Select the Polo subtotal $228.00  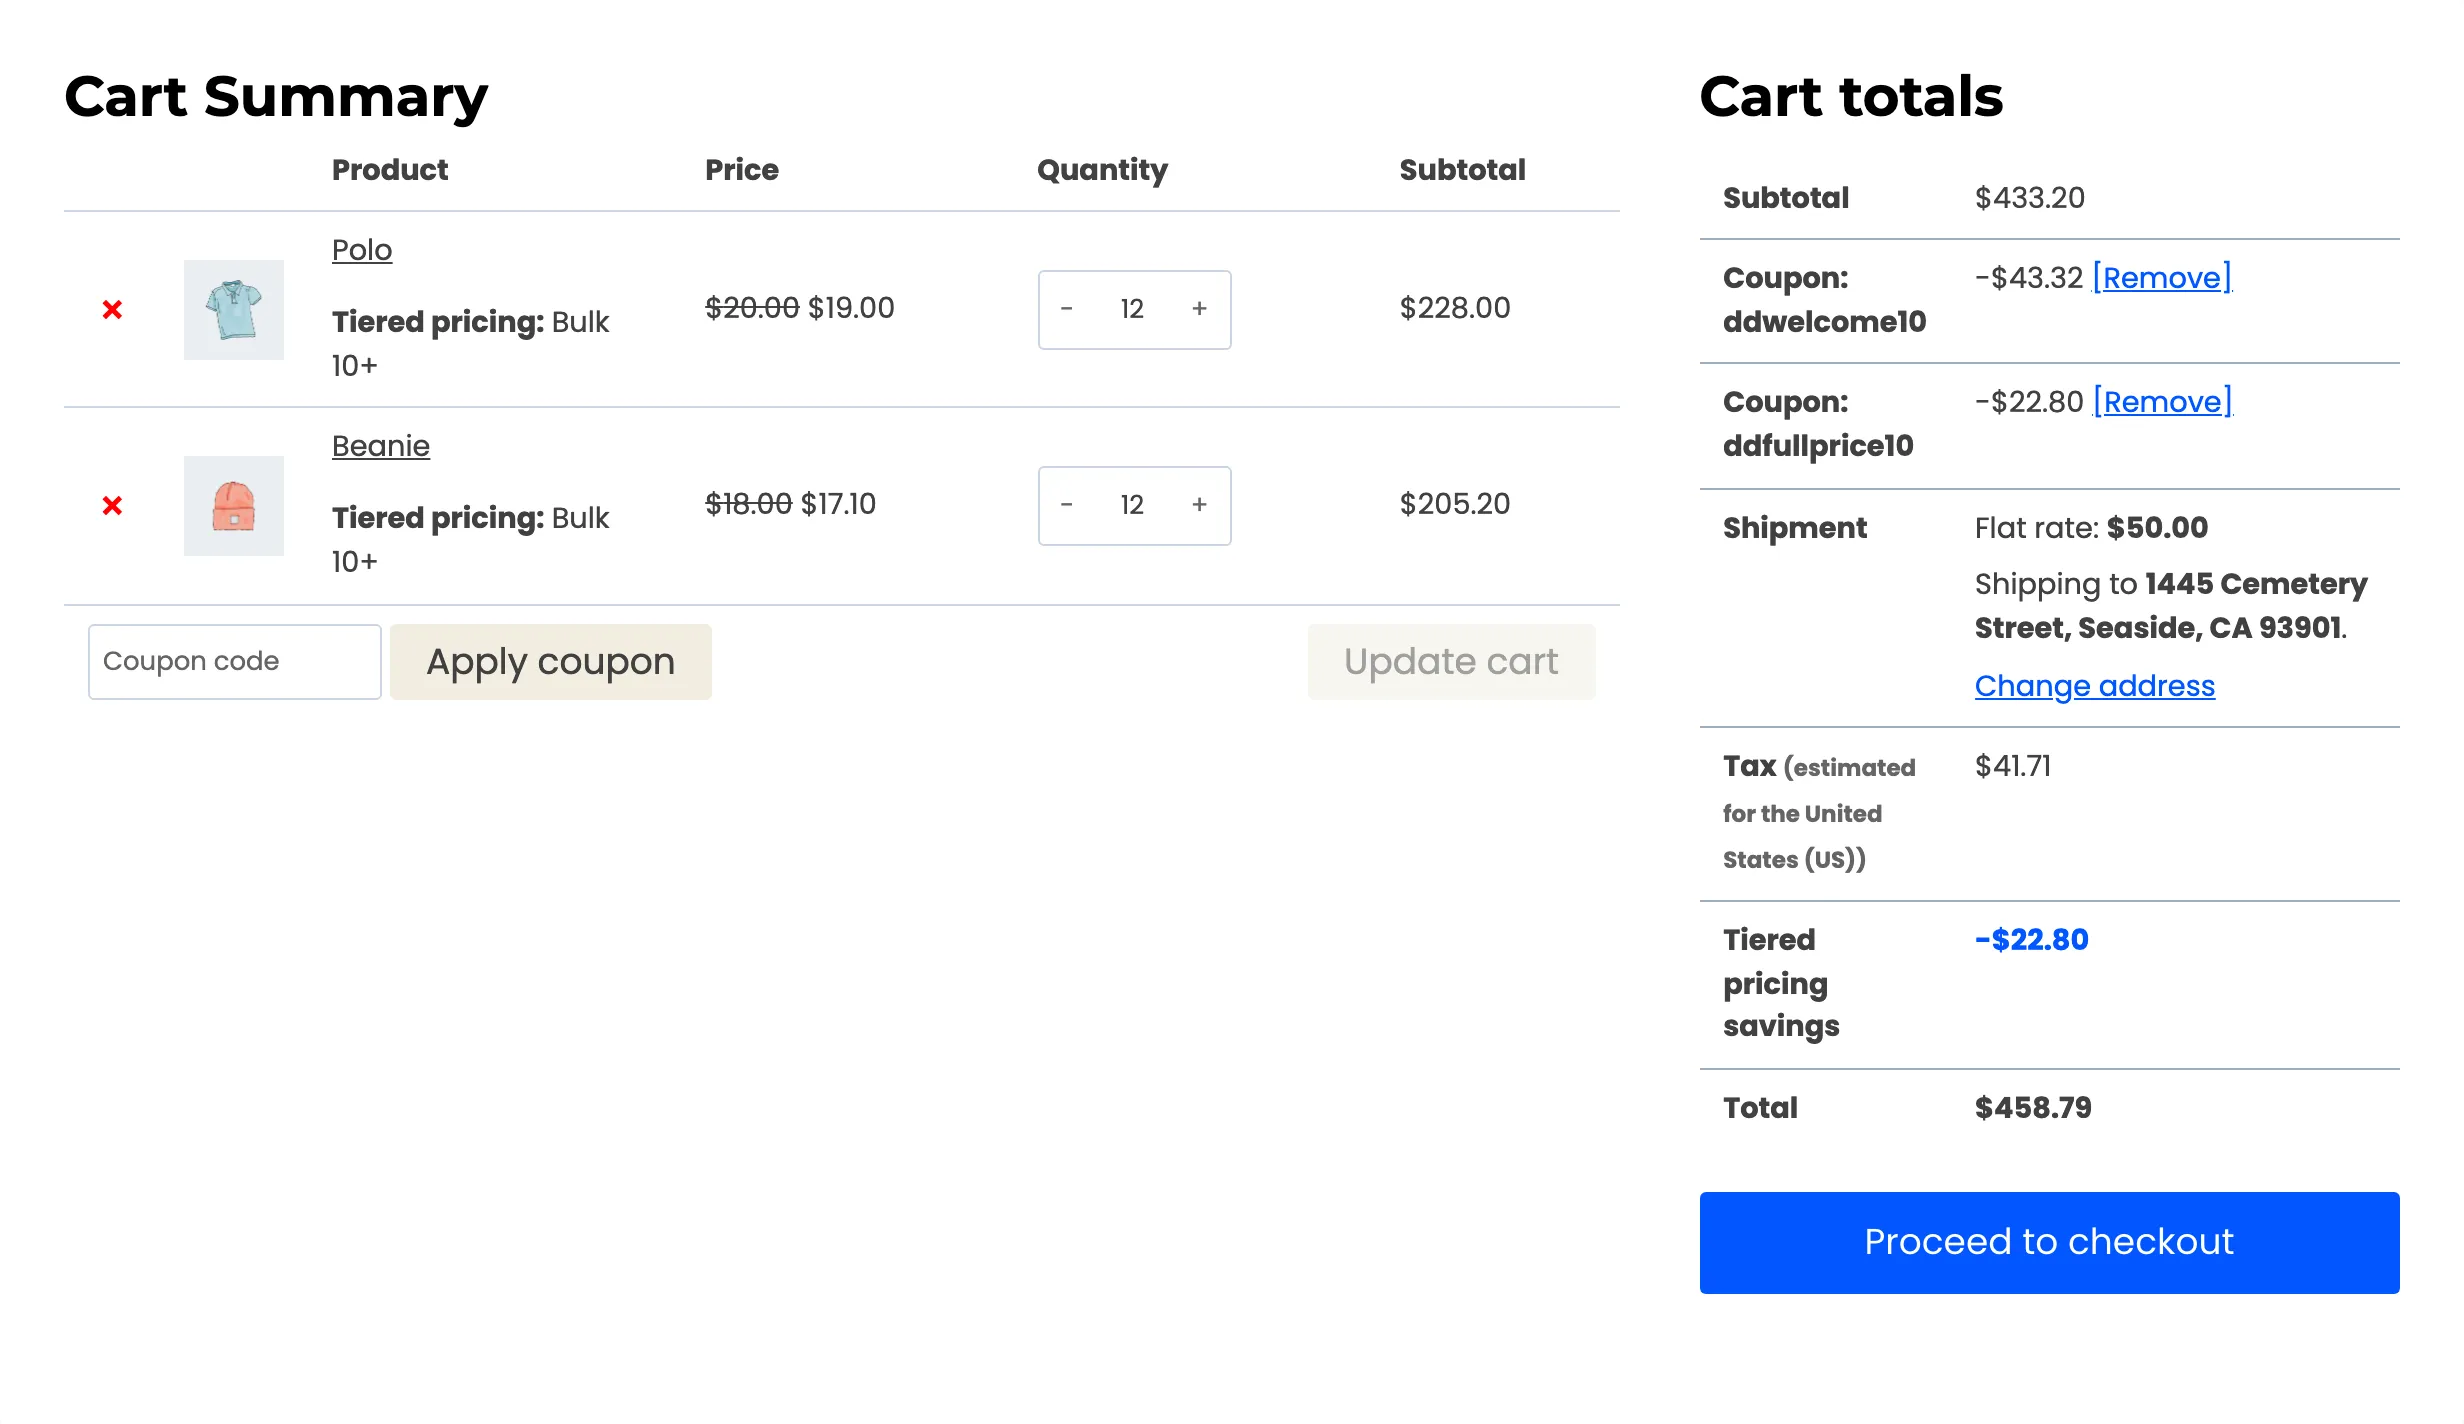point(1455,308)
